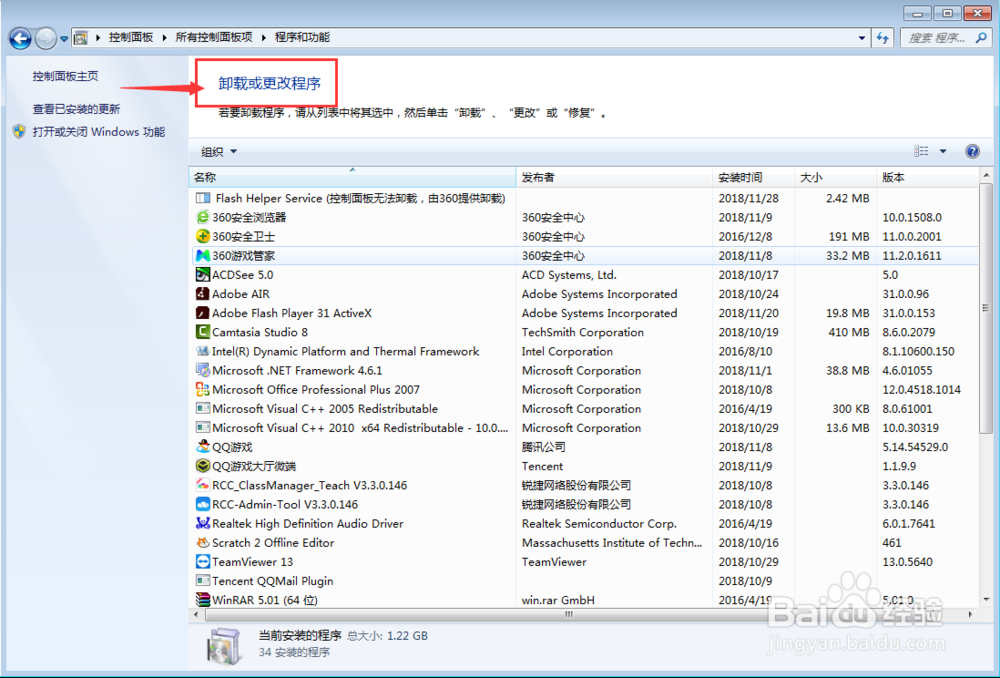Select Scratch 2 Offline Editor icon
Screen dimensions: 1000x678
[203, 543]
